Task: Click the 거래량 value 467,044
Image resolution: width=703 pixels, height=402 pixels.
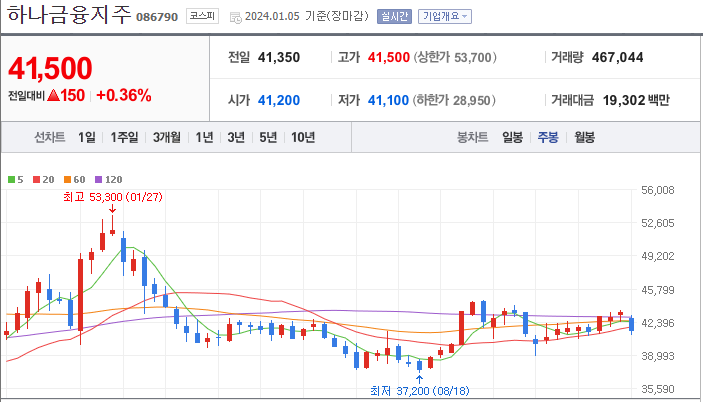Action: tap(617, 57)
